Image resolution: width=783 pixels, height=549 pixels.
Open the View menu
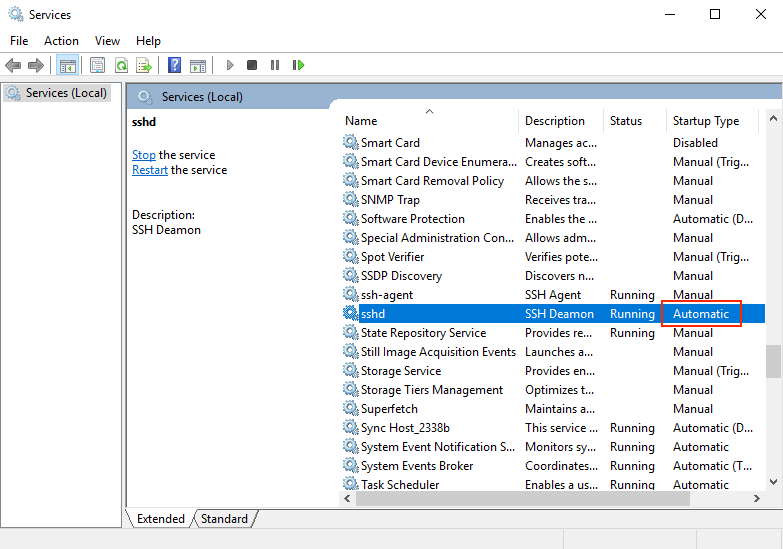pyautogui.click(x=107, y=41)
